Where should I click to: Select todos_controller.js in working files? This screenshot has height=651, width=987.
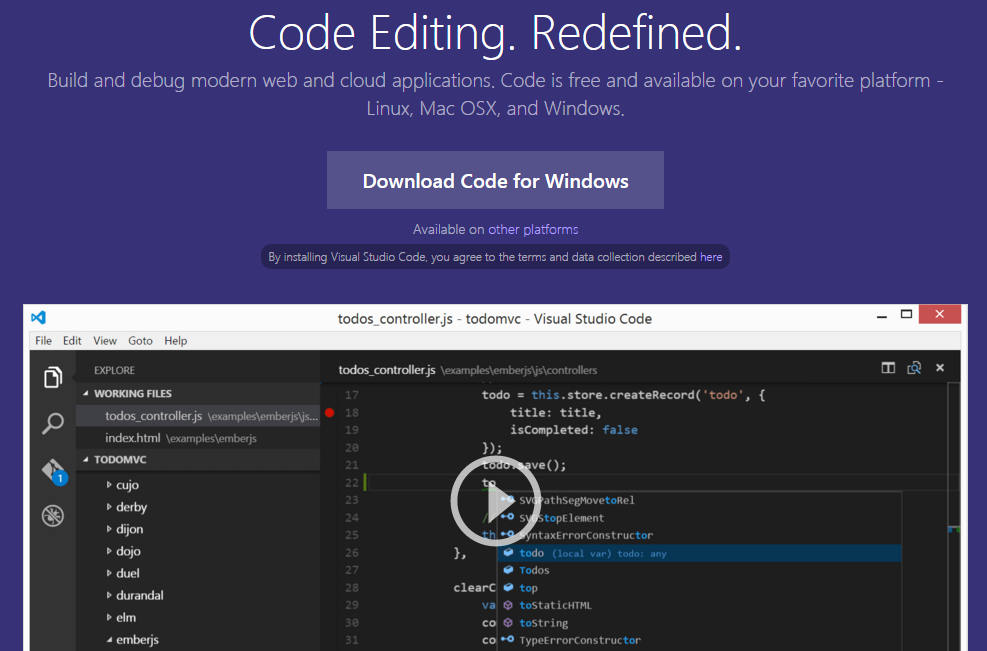(198, 416)
